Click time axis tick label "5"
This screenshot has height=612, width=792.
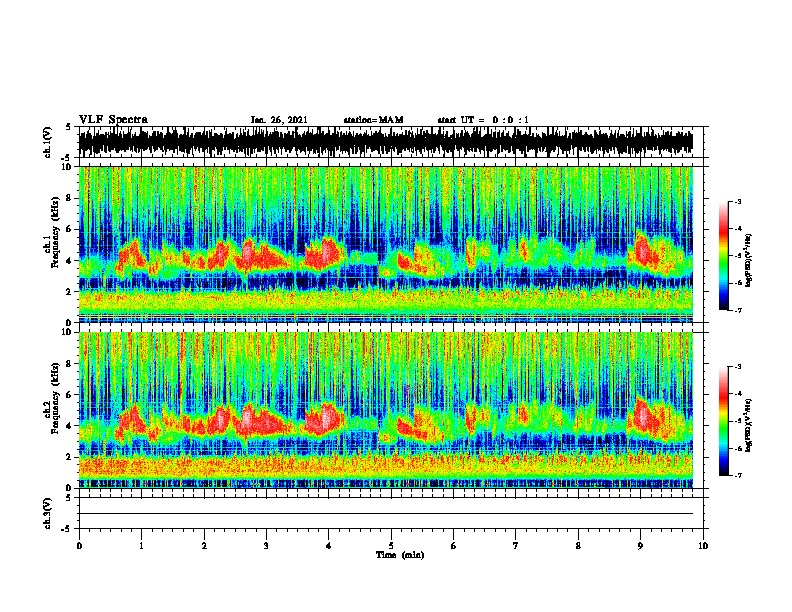(x=391, y=546)
